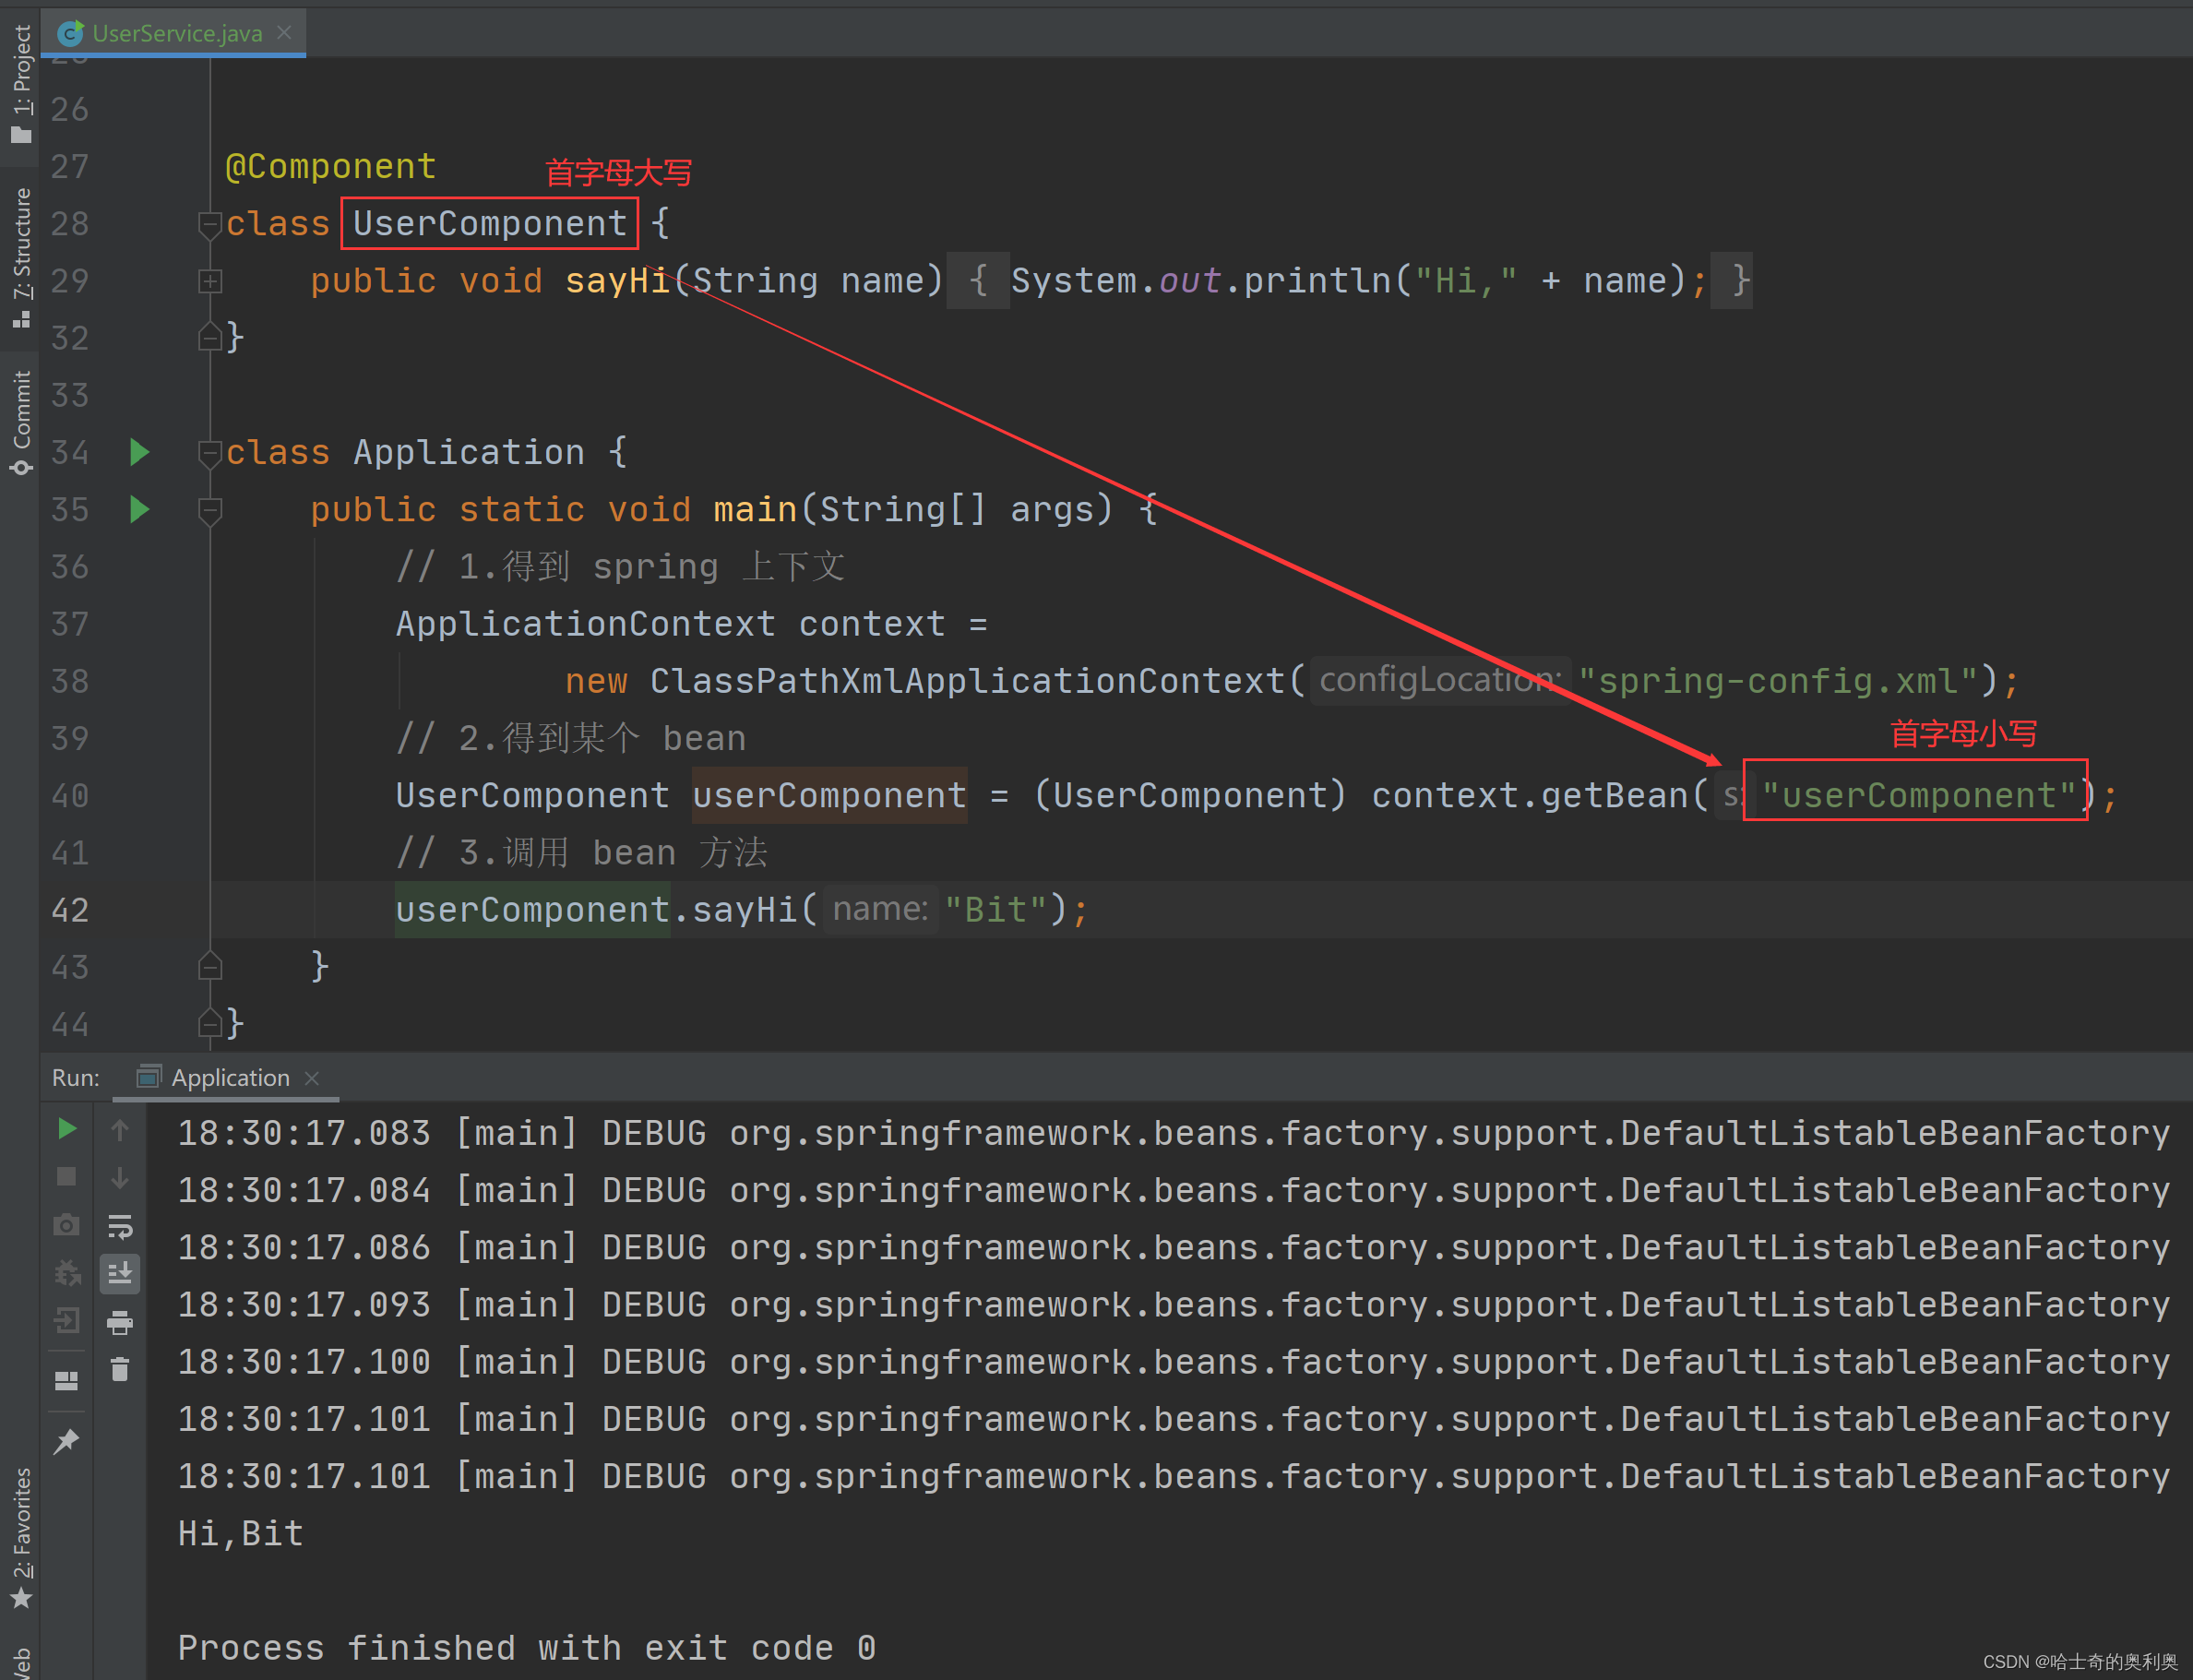2193x1680 pixels.
Task: Open the Structure tool window
Action: click(x=22, y=256)
